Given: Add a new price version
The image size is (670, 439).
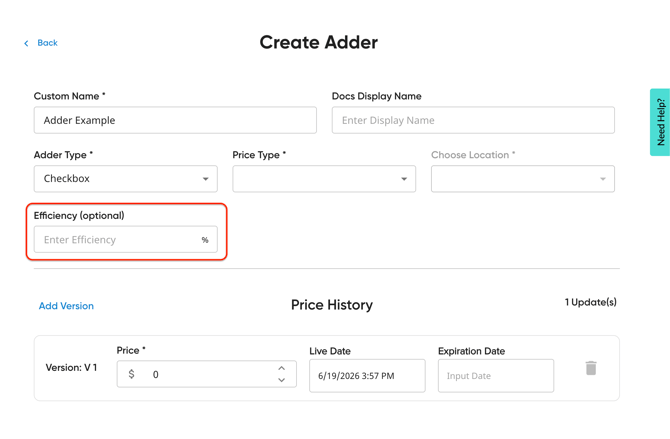Looking at the screenshot, I should pyautogui.click(x=66, y=306).
